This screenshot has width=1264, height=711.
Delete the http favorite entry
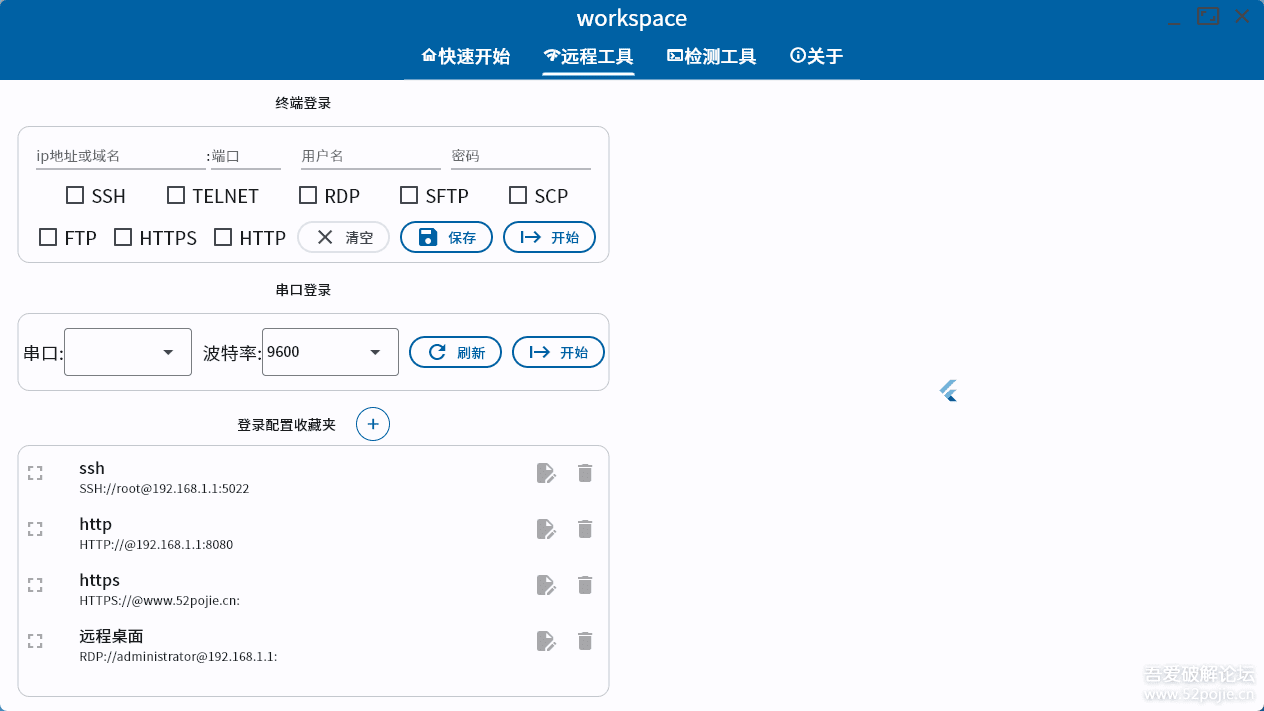click(x=585, y=529)
